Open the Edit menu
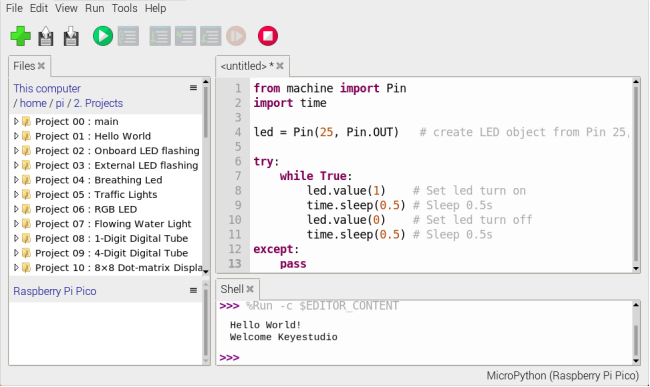The height and width of the screenshot is (387, 650). pyautogui.click(x=39, y=8)
